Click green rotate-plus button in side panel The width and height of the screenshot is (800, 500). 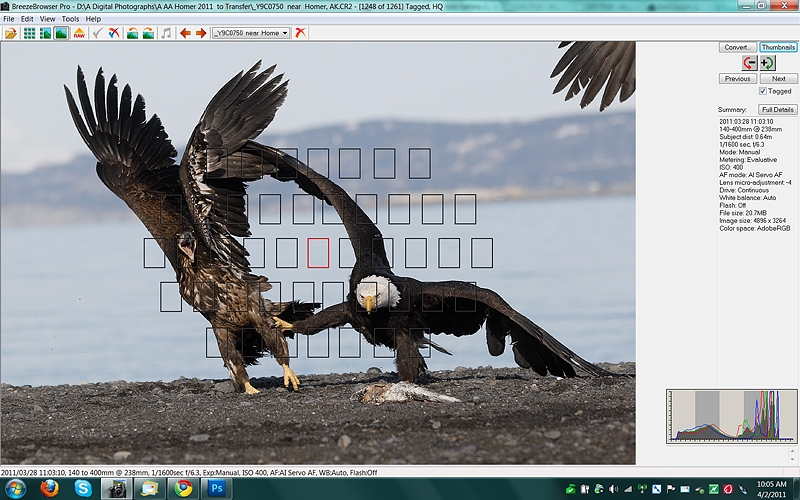tap(767, 63)
